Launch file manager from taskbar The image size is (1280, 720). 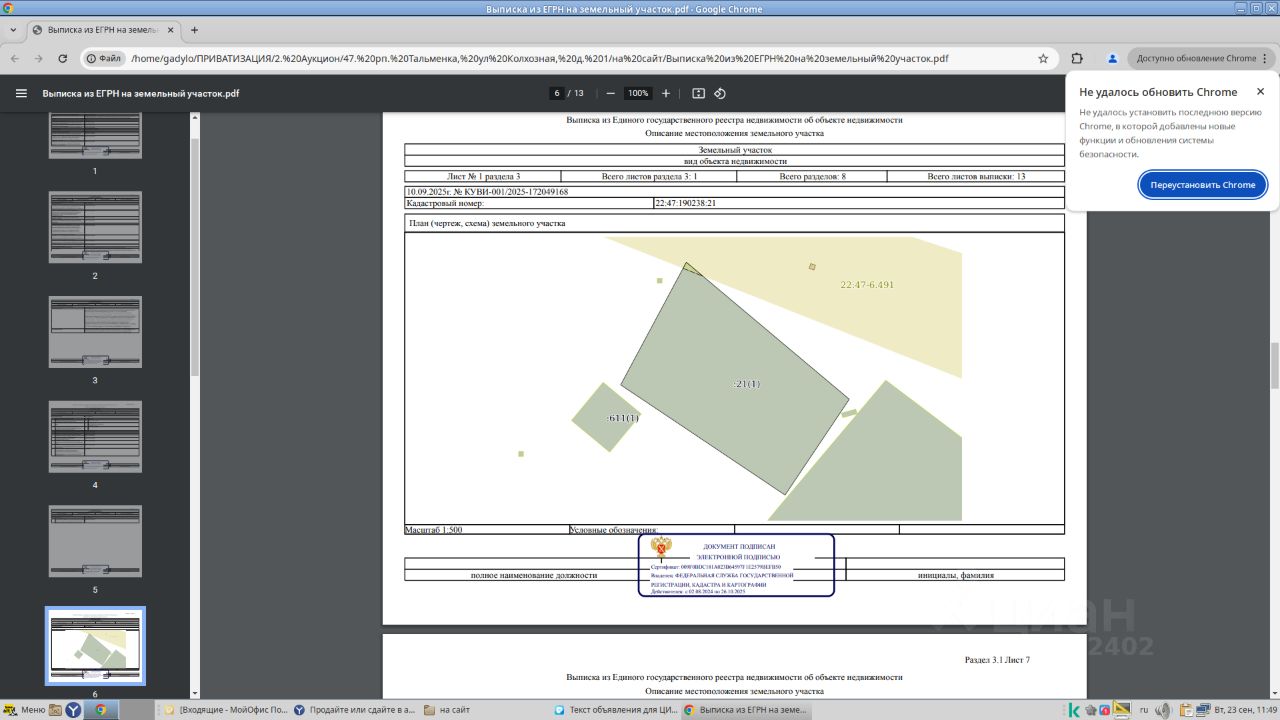55,710
